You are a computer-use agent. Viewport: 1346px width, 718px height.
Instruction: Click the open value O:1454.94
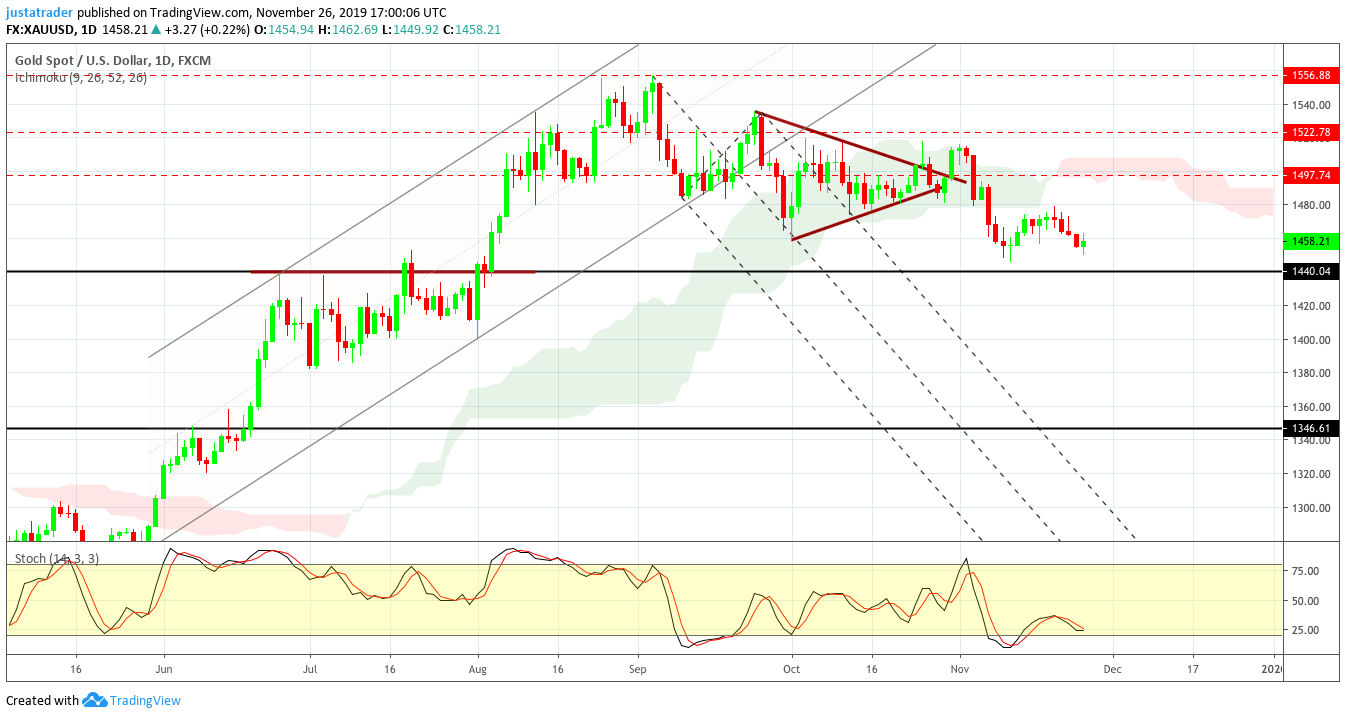click(284, 30)
